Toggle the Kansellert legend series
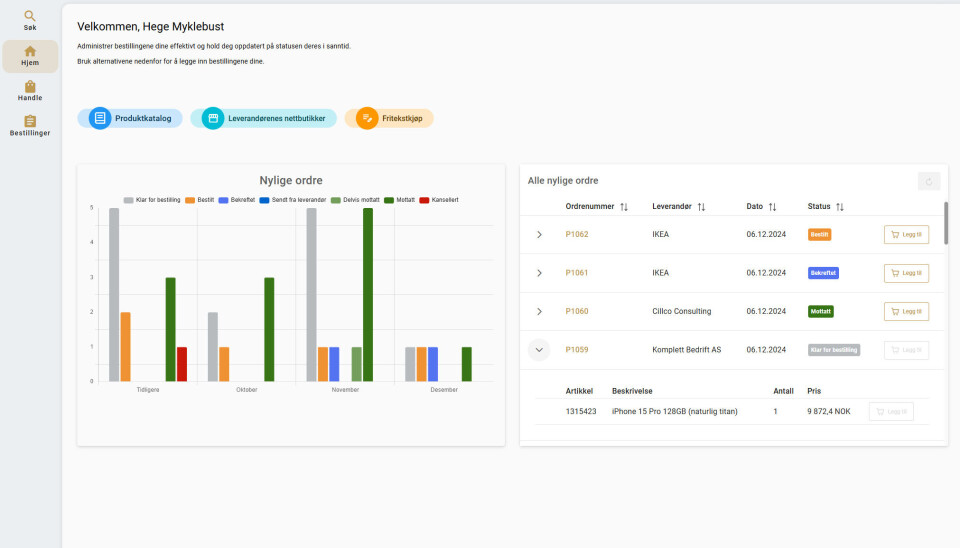 coord(438,200)
